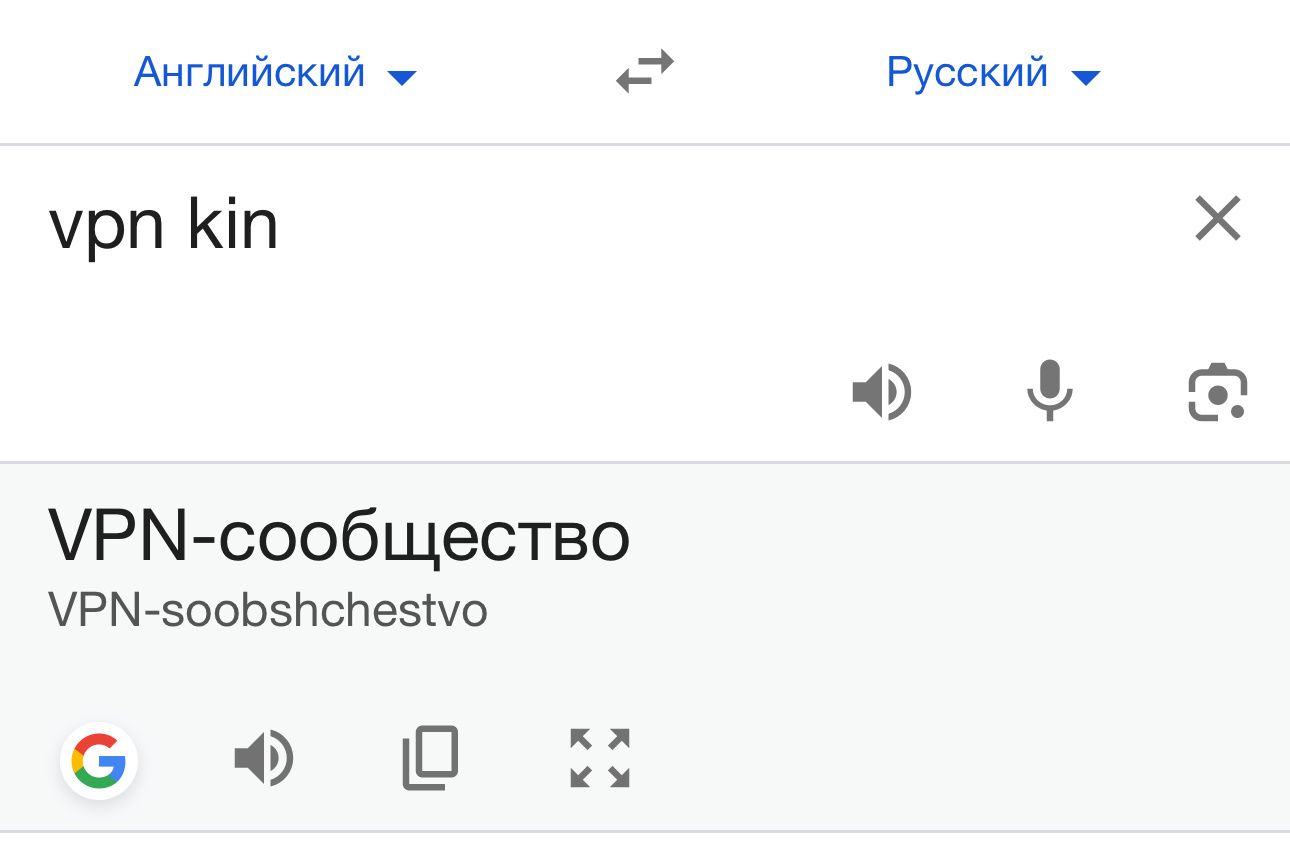The height and width of the screenshot is (842, 1290).
Task: Play audio of Russian translation
Action: click(264, 759)
